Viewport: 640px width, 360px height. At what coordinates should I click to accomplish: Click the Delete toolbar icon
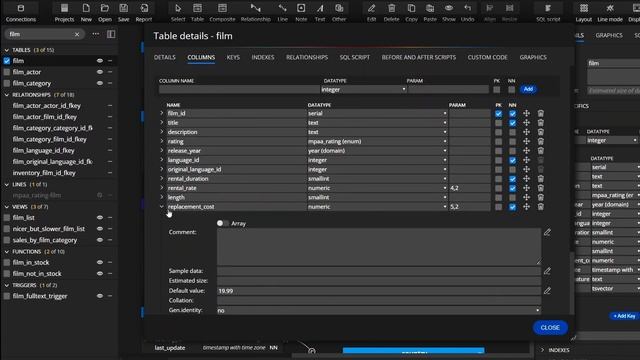pyautogui.click(x=391, y=12)
